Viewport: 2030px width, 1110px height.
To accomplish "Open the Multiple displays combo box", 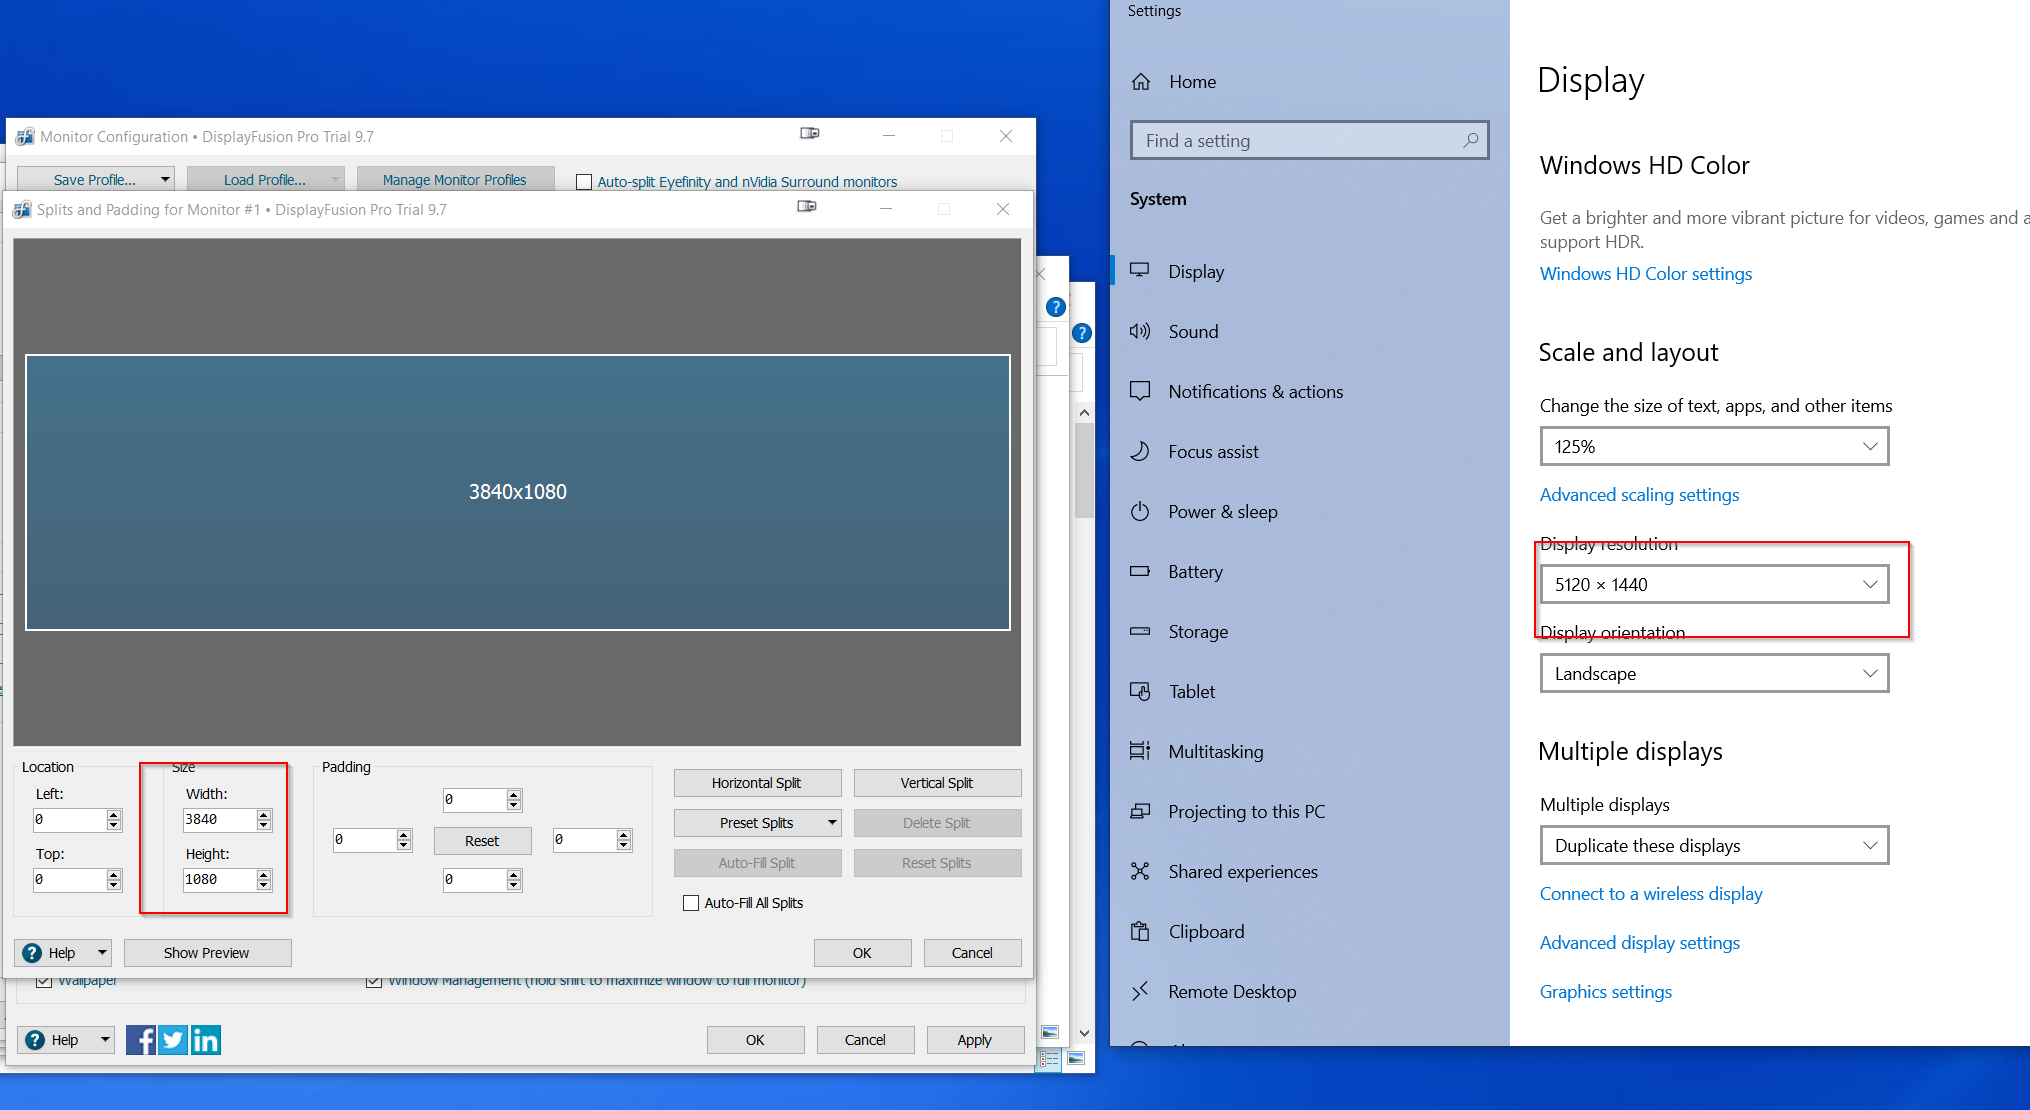I will coord(1714,846).
